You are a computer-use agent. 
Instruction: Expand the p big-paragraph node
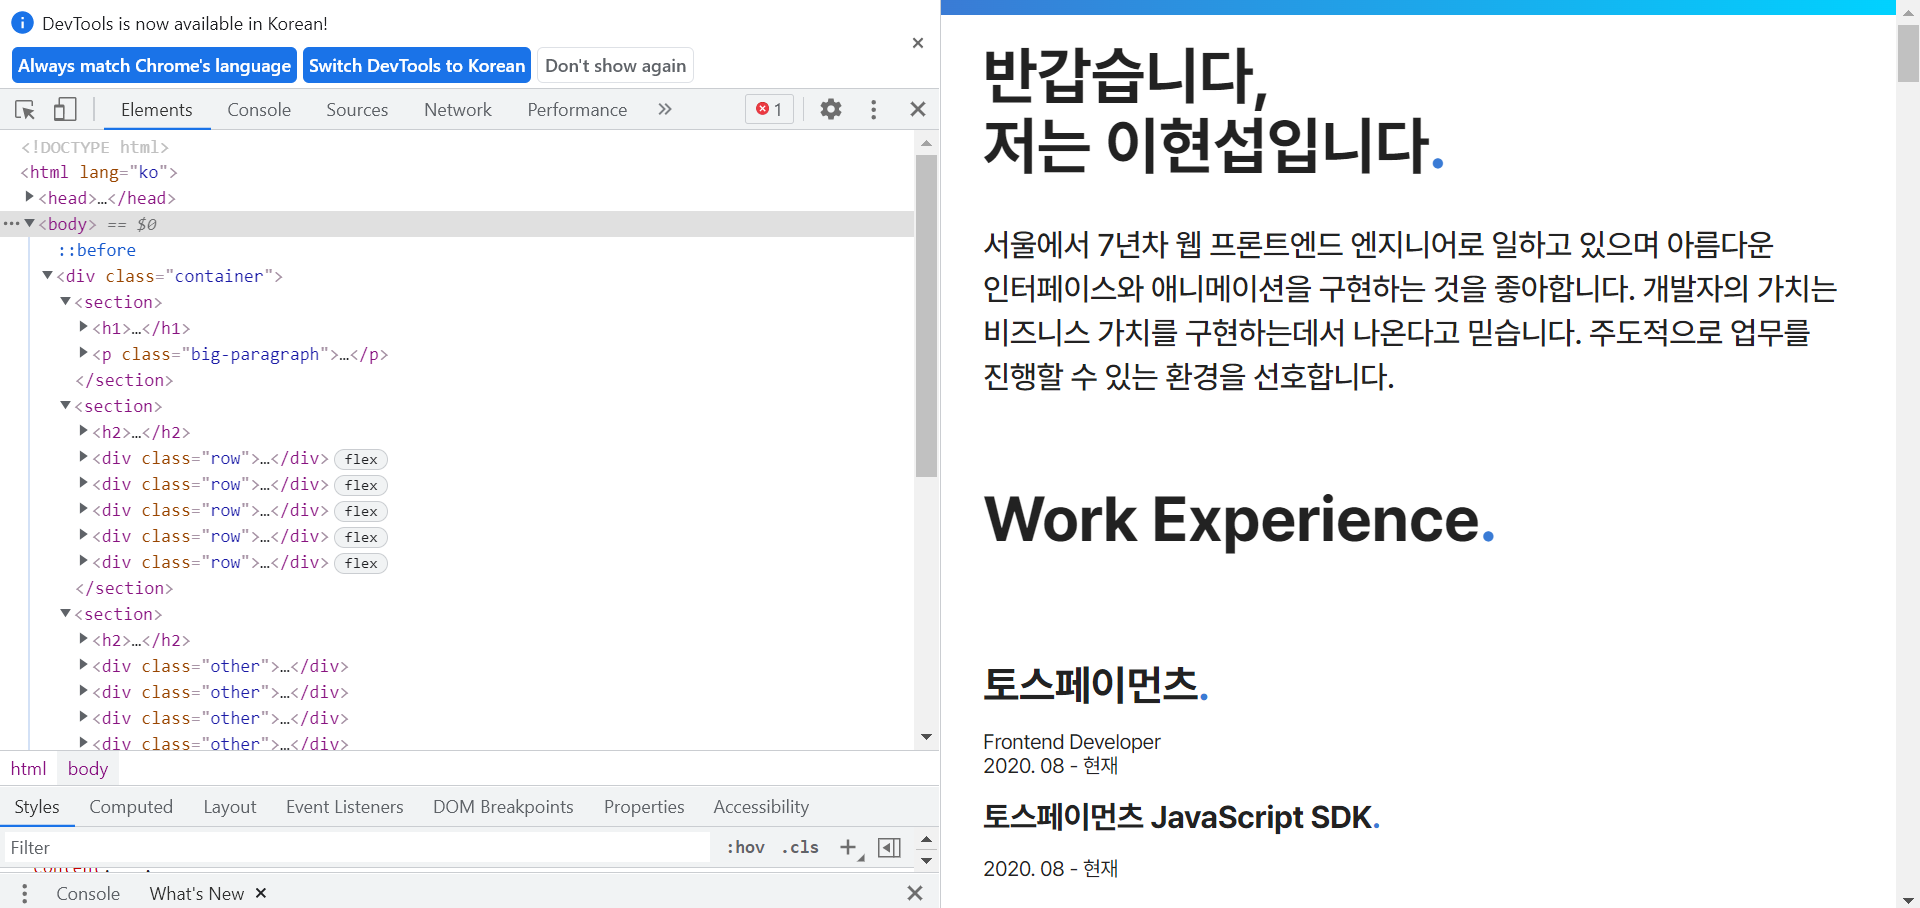point(83,353)
